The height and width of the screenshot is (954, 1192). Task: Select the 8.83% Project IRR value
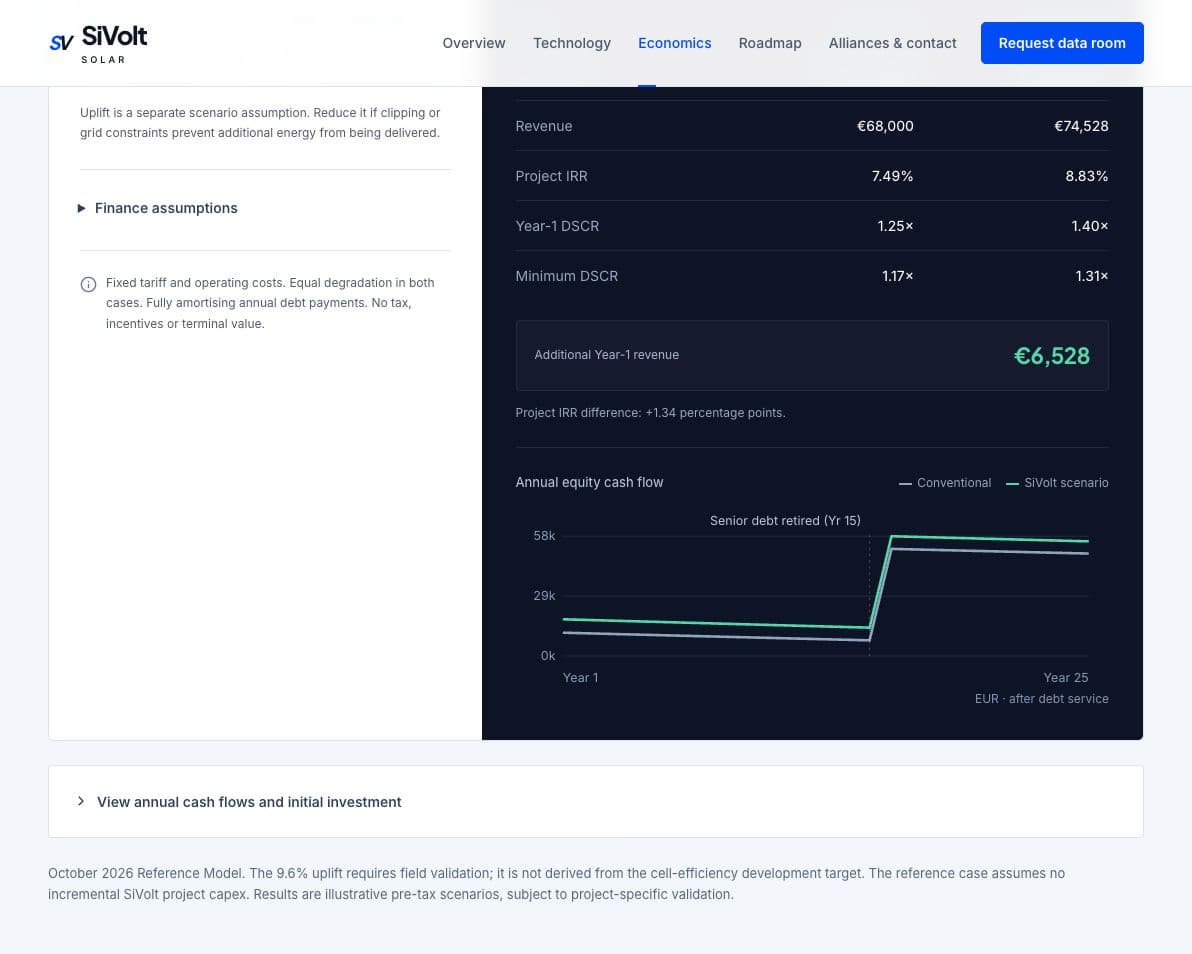coord(1086,176)
